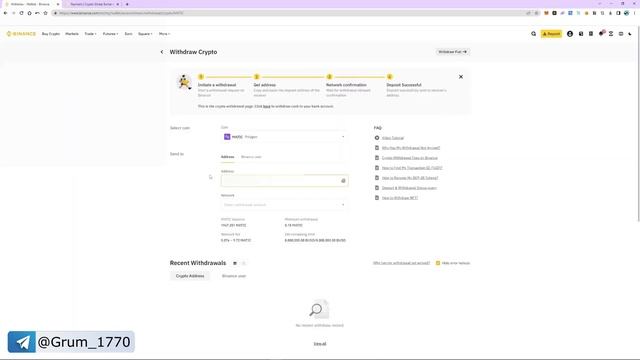Open the user profile icon
The height and width of the screenshot is (360, 640).
pos(570,34)
